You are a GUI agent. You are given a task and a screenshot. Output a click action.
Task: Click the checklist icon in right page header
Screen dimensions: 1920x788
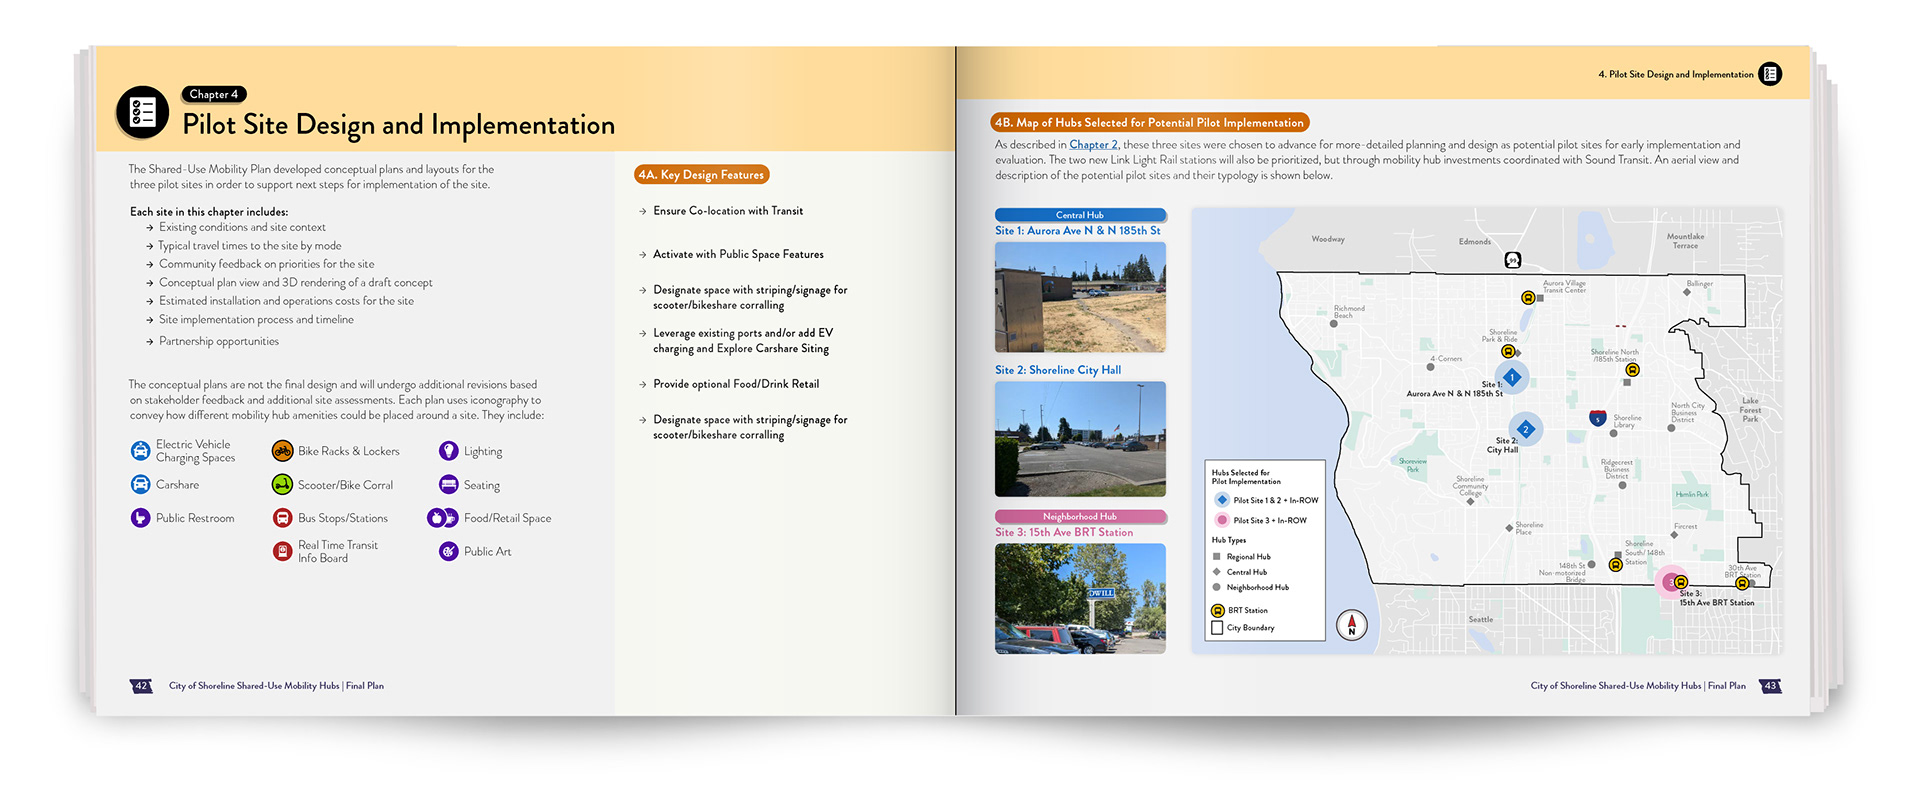pyautogui.click(x=1770, y=74)
